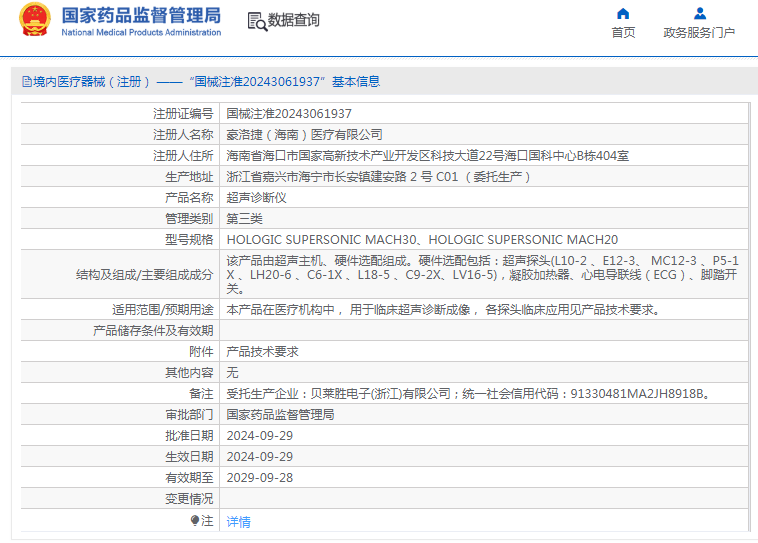Click the 附件 row label

point(201,352)
